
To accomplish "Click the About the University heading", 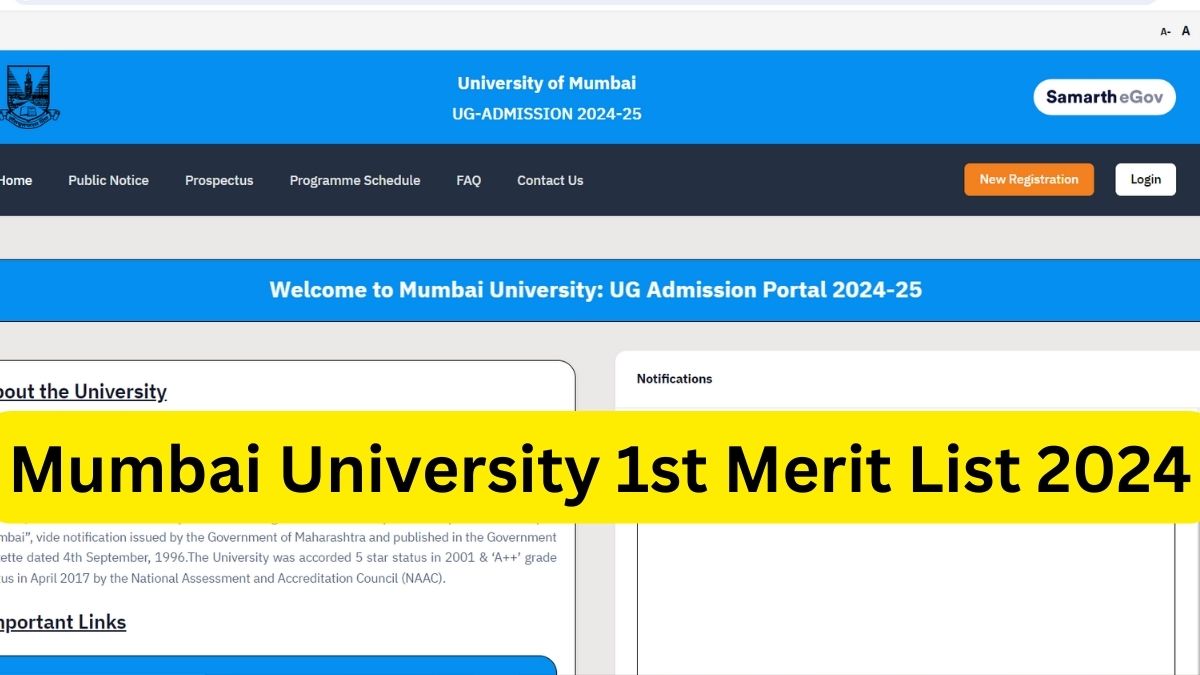I will pos(83,392).
